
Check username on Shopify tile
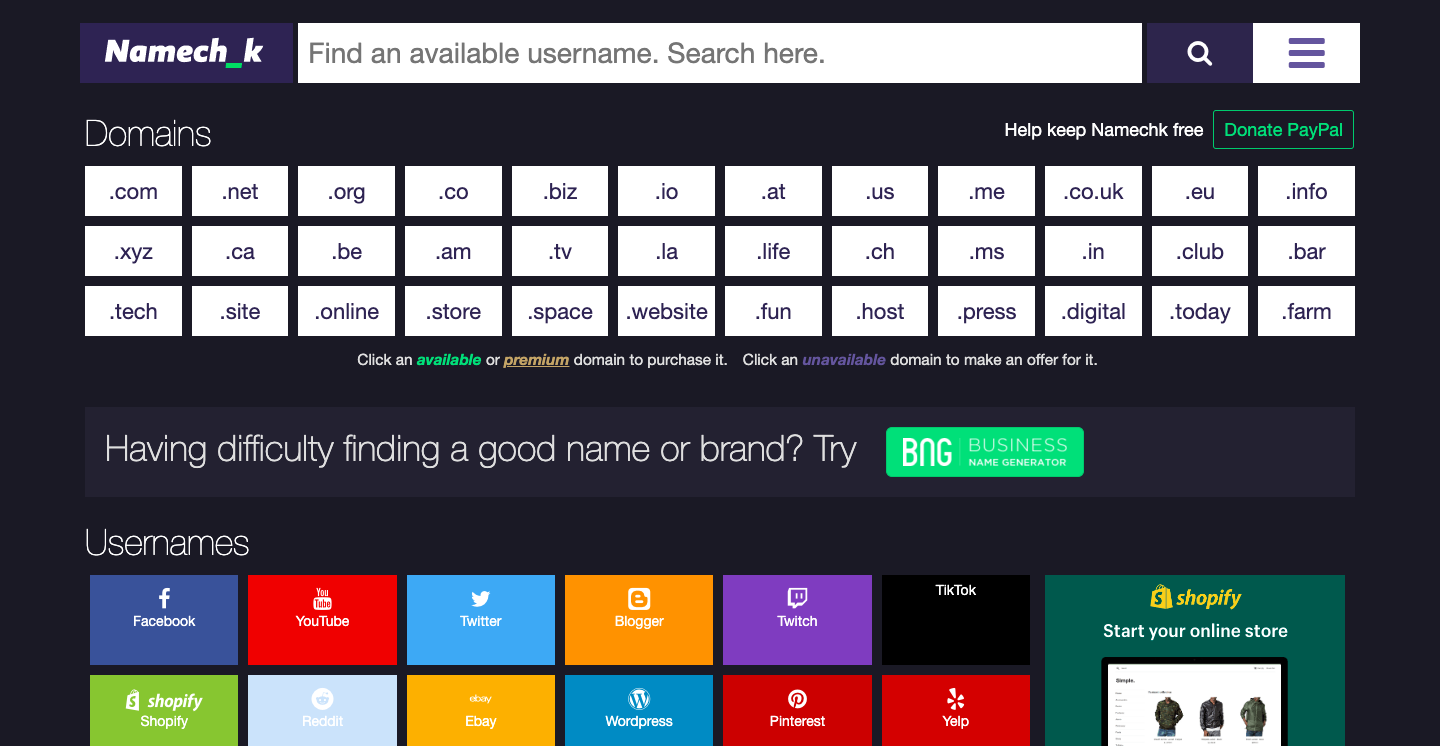point(164,711)
